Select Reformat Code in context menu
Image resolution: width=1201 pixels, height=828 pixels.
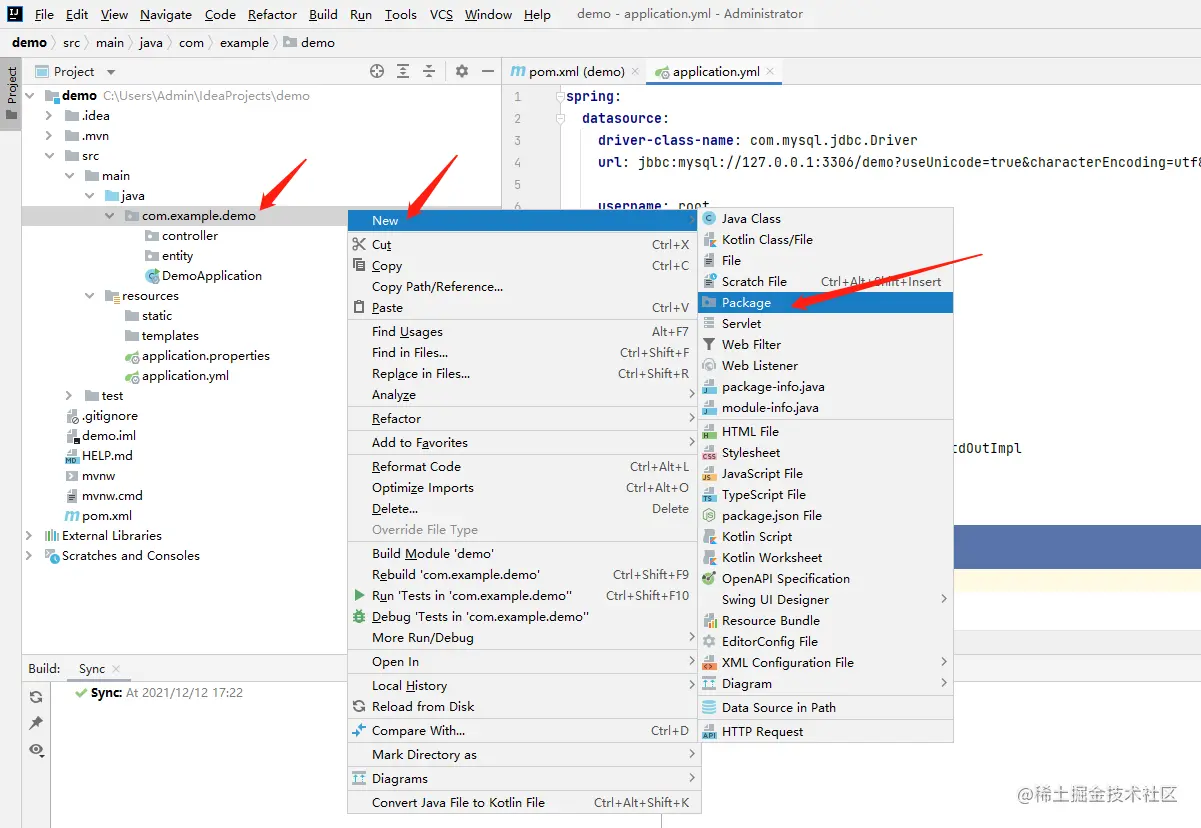point(524,466)
